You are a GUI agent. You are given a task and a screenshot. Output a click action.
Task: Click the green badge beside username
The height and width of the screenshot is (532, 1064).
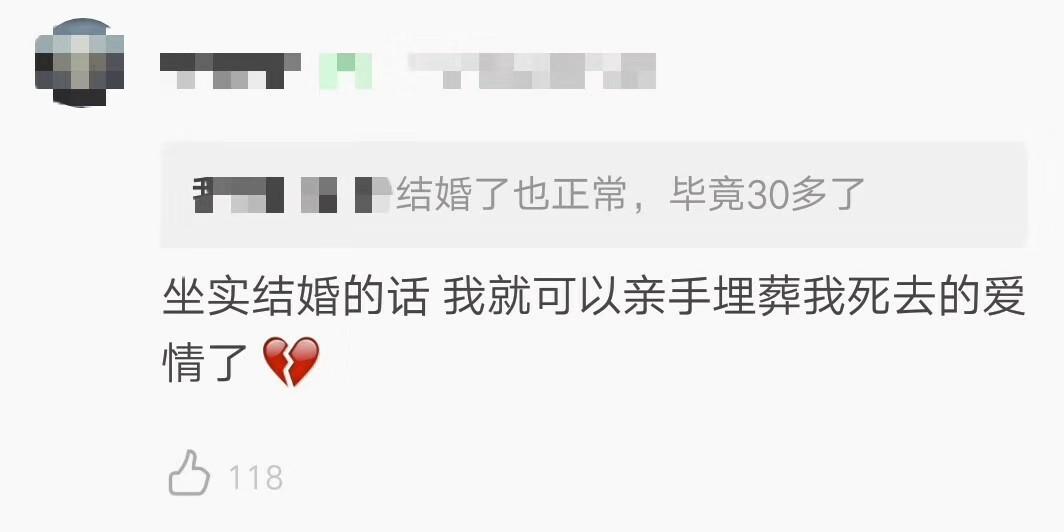pyautogui.click(x=346, y=71)
